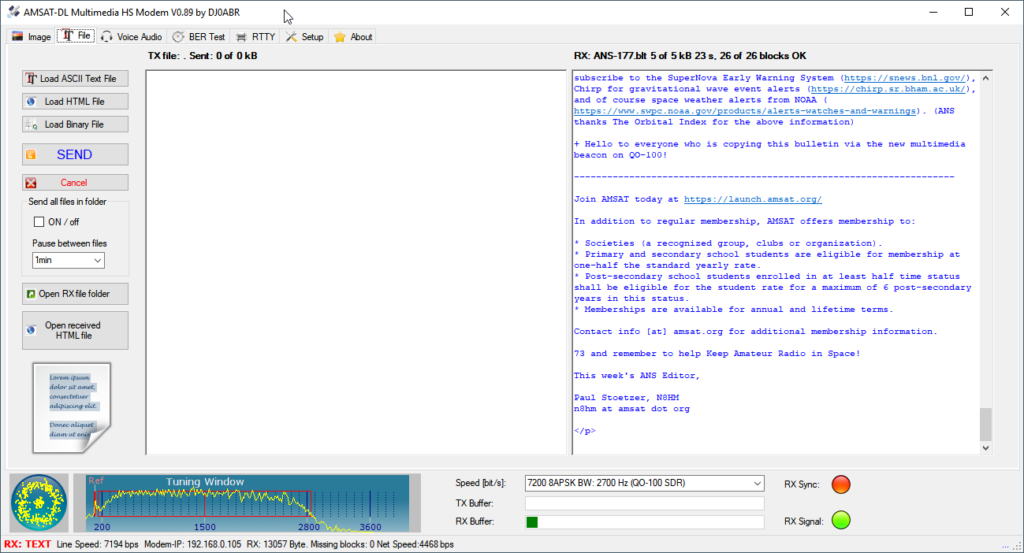Click the orange icon on SEND button

(x=31, y=155)
